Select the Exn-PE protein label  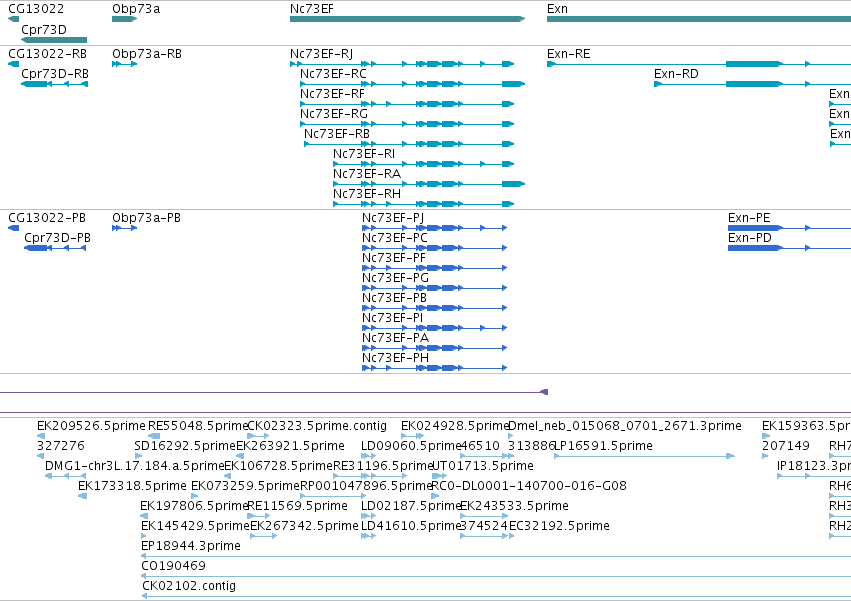pos(749,218)
